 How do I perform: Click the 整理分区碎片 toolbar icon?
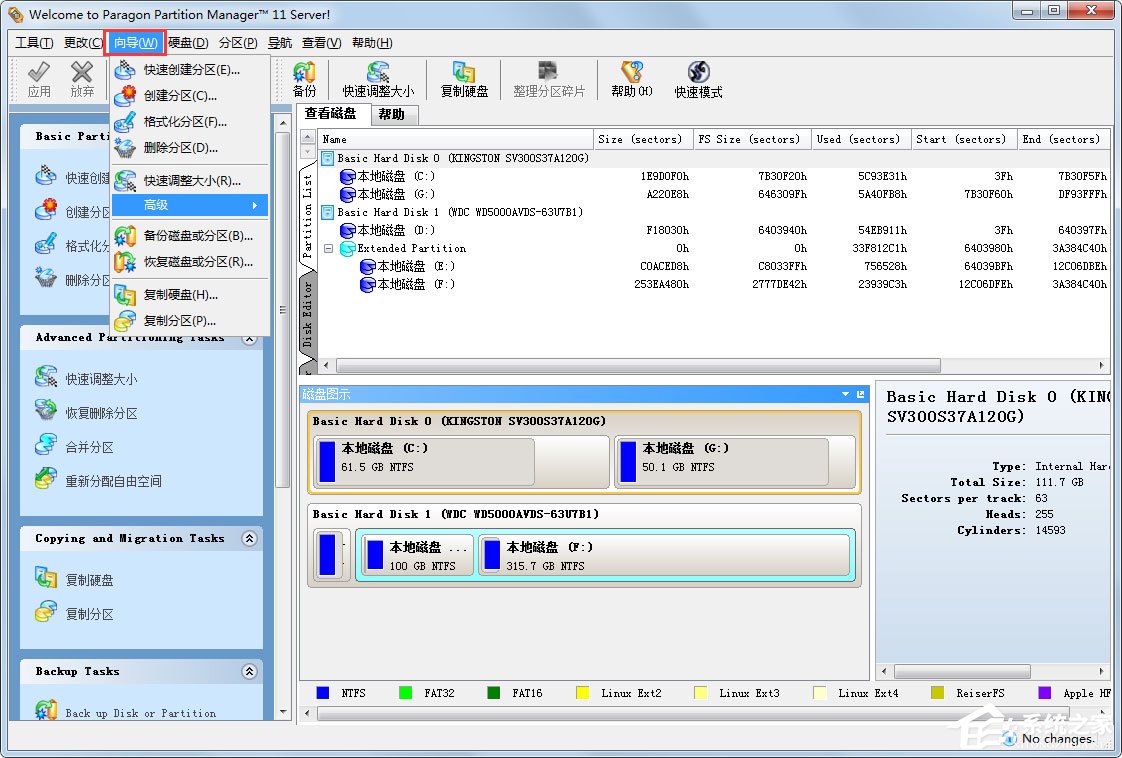click(549, 79)
